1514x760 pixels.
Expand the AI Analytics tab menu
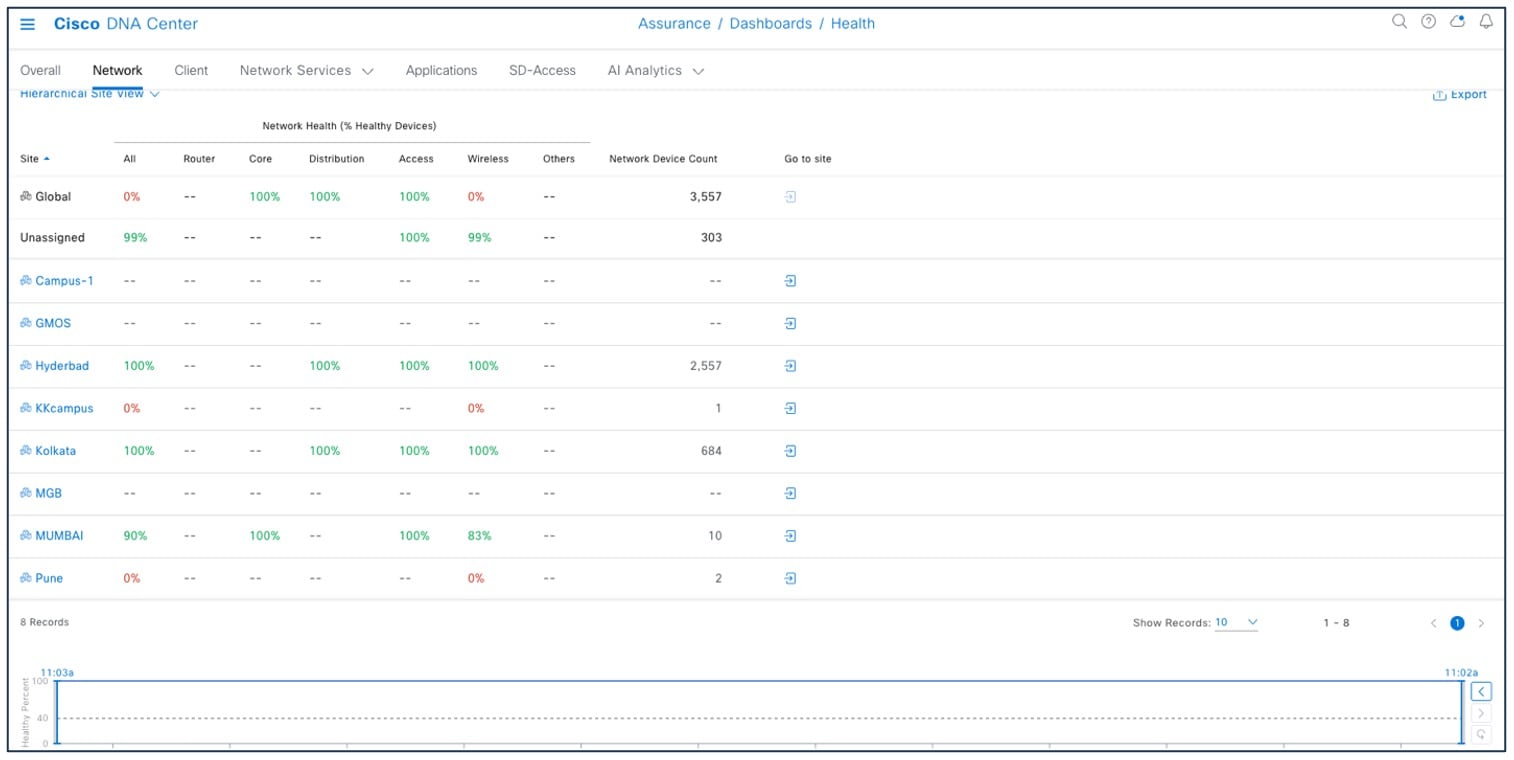(x=655, y=71)
